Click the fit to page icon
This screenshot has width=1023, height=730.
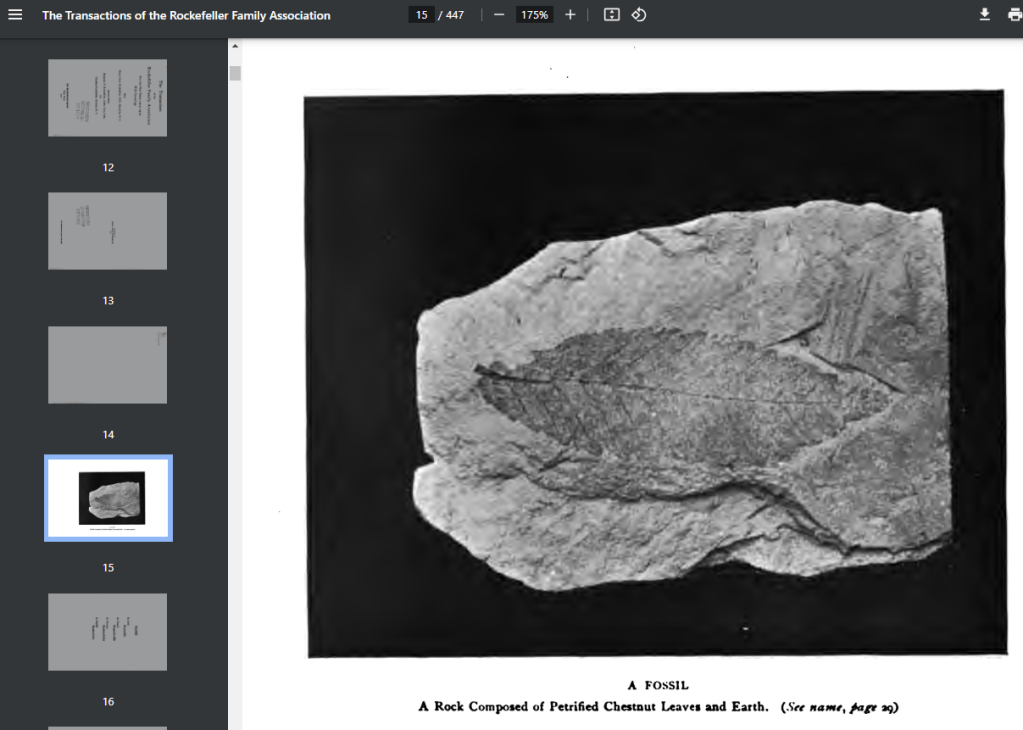(x=612, y=15)
